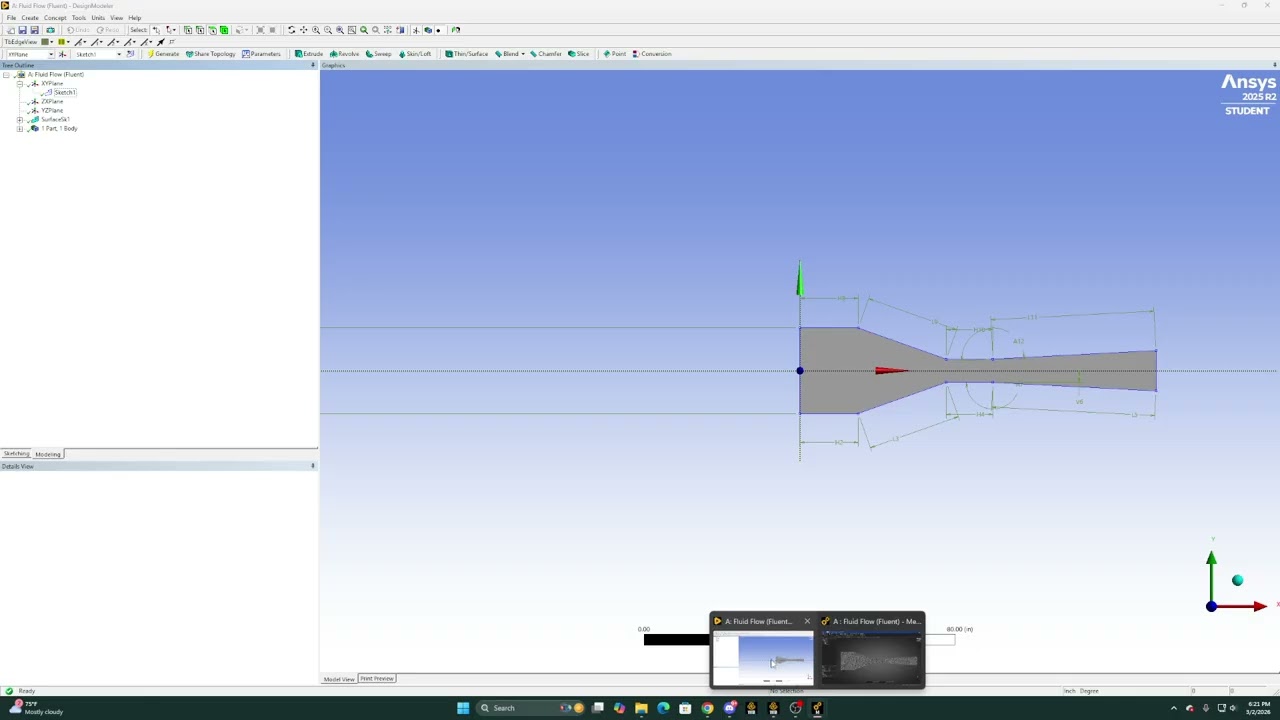Viewport: 1280px width, 720px height.
Task: Close the DesignModeler taskbar preview
Action: tap(807, 621)
